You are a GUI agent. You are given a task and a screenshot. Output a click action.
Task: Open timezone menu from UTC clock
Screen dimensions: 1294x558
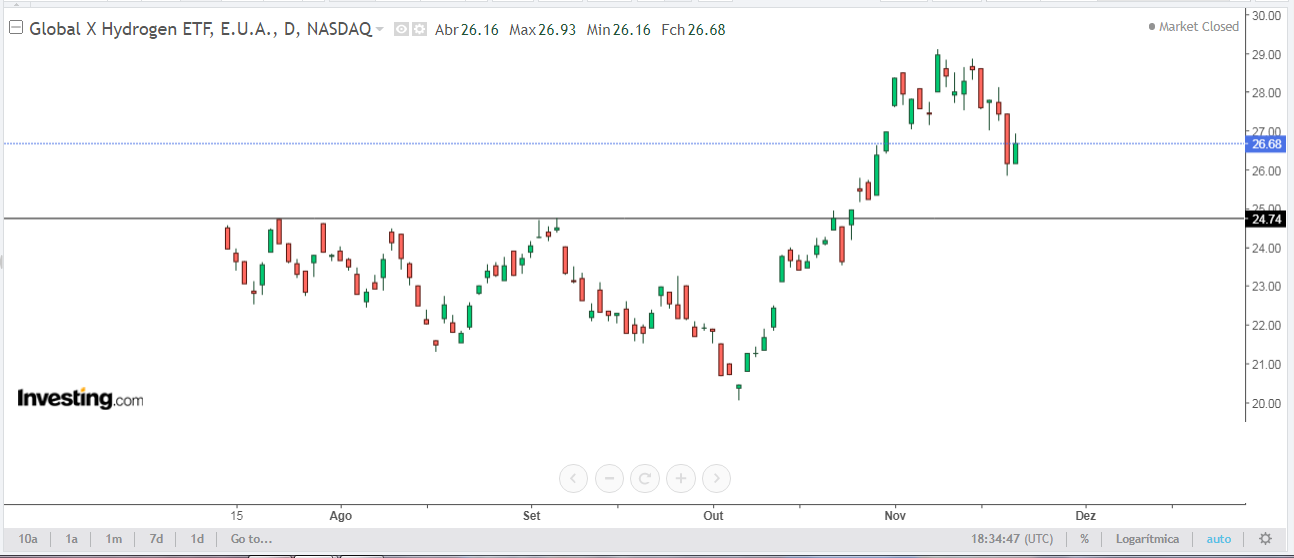[x=1012, y=539]
